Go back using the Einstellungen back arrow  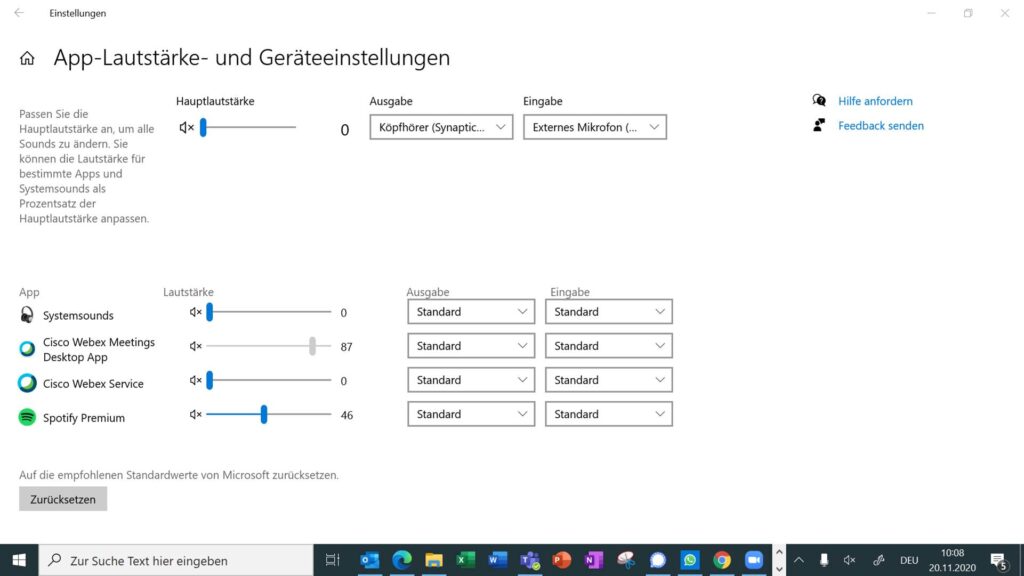click(19, 12)
